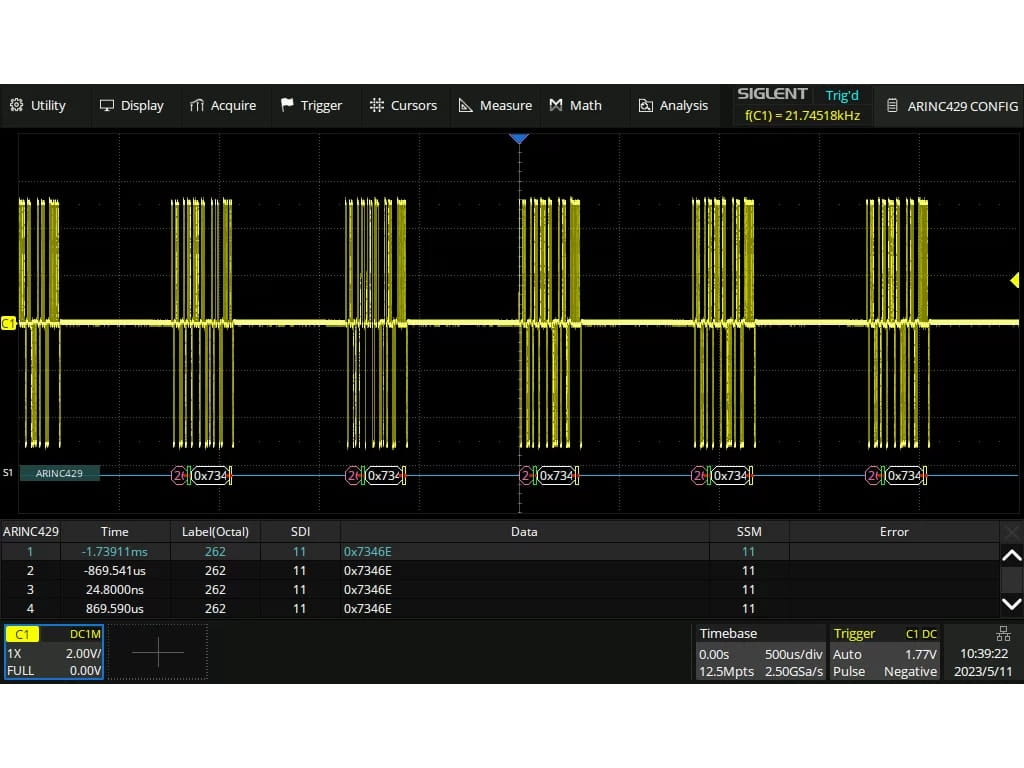This screenshot has height=768, width=1024.
Task: Open the Math menu
Action: coord(576,105)
